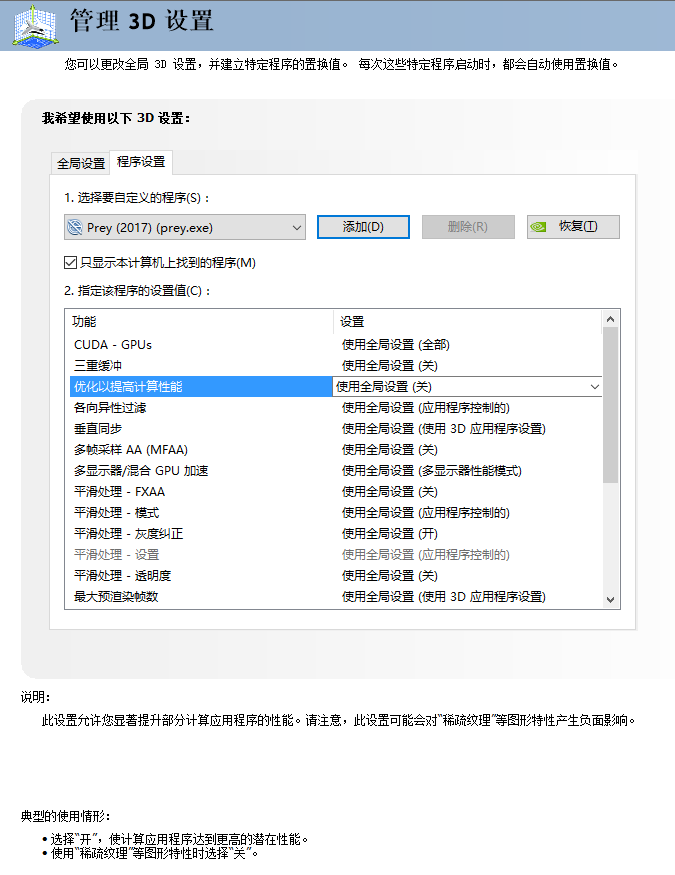Select the 最大预渲染帧数 row

[x=336, y=597]
